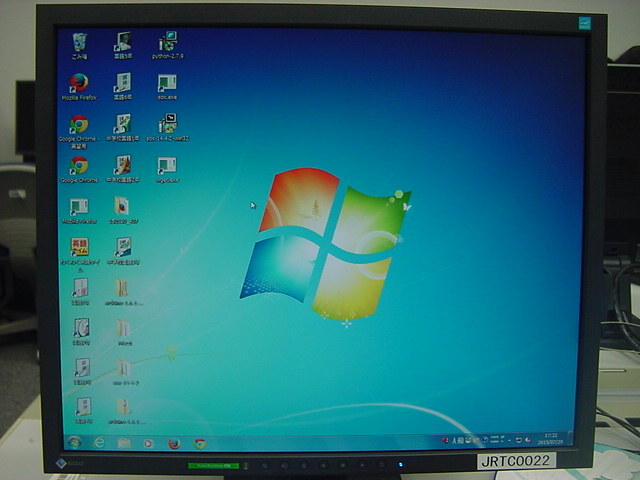
Task: Open Windows Media Player from taskbar
Action: [x=149, y=443]
